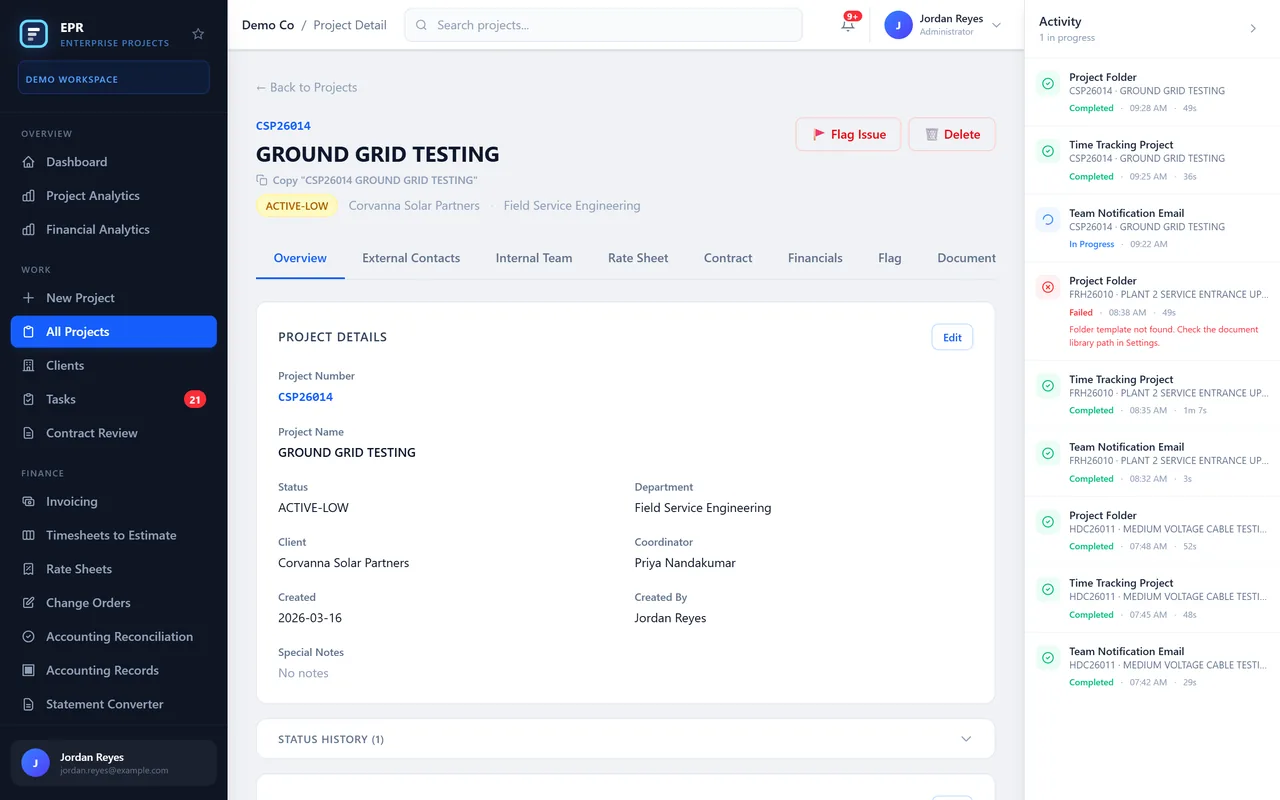Focus the Search projects field
This screenshot has width=1280, height=800.
pyautogui.click(x=603, y=25)
